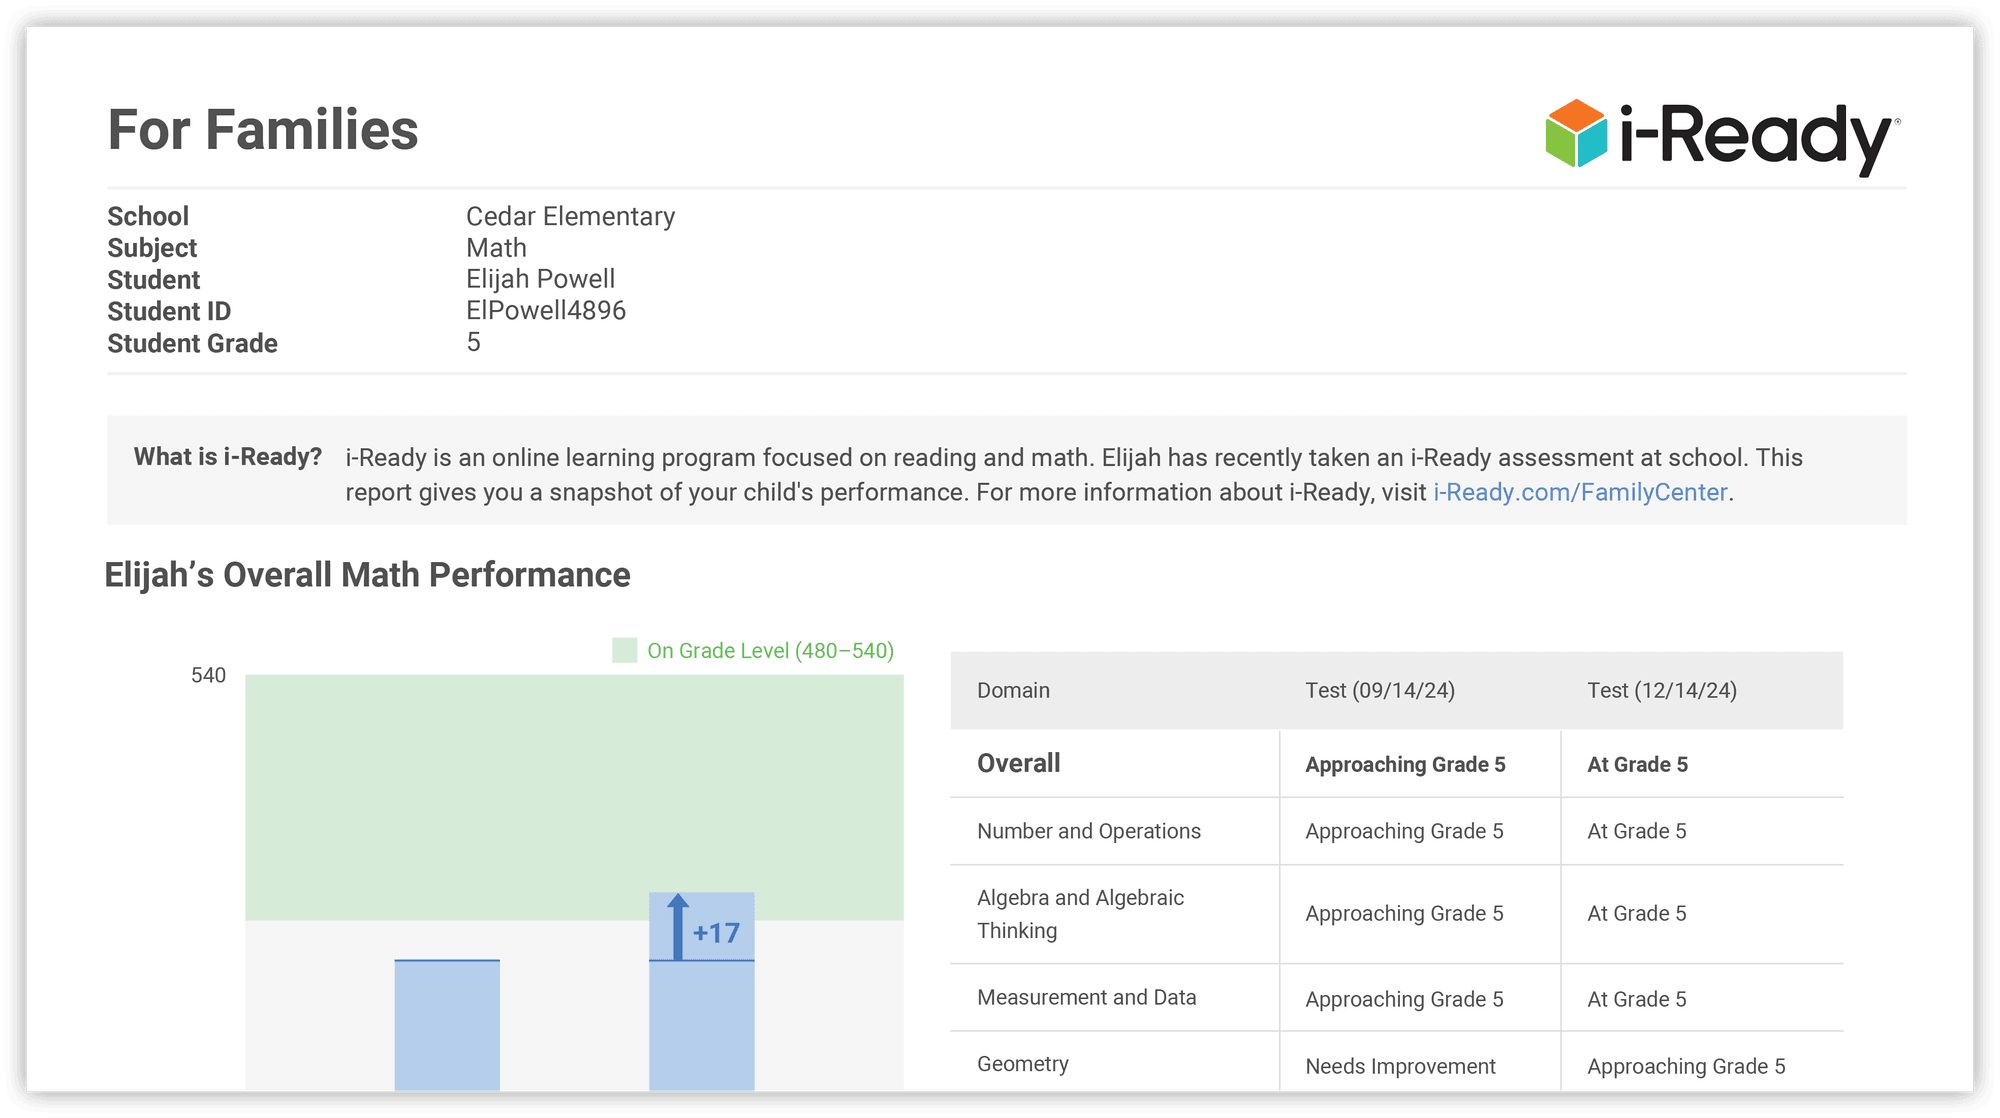The height and width of the screenshot is (1118, 2000).
Task: Click the Measurement and Data domain
Action: click(1086, 997)
